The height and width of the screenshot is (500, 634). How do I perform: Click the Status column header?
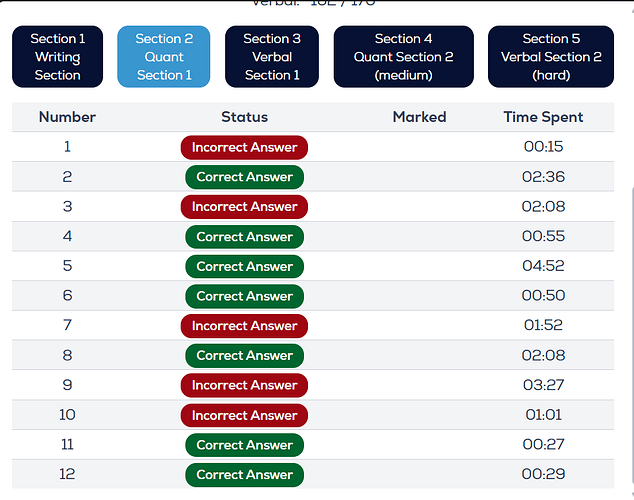[x=244, y=117]
